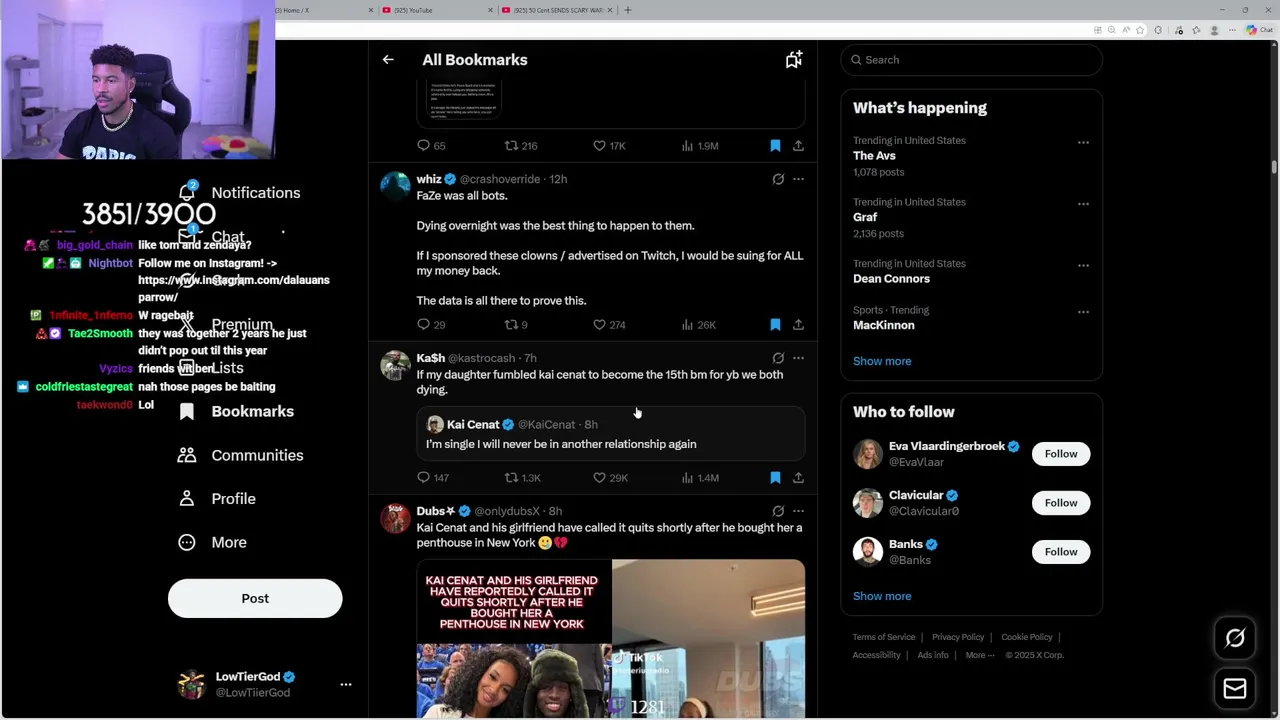Open Dean Connors trending topic
Viewport: 1280px width, 720px height.
click(891, 279)
